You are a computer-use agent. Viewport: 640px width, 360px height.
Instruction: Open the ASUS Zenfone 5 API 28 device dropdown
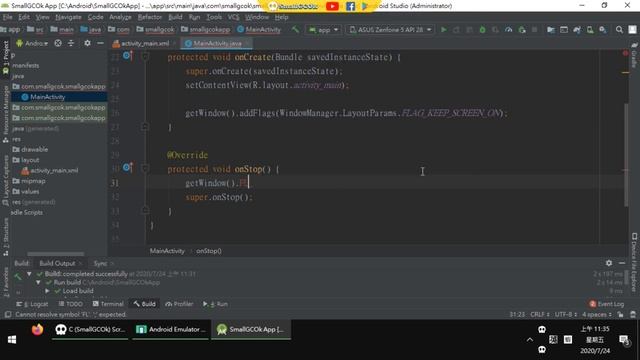pyautogui.click(x=390, y=29)
